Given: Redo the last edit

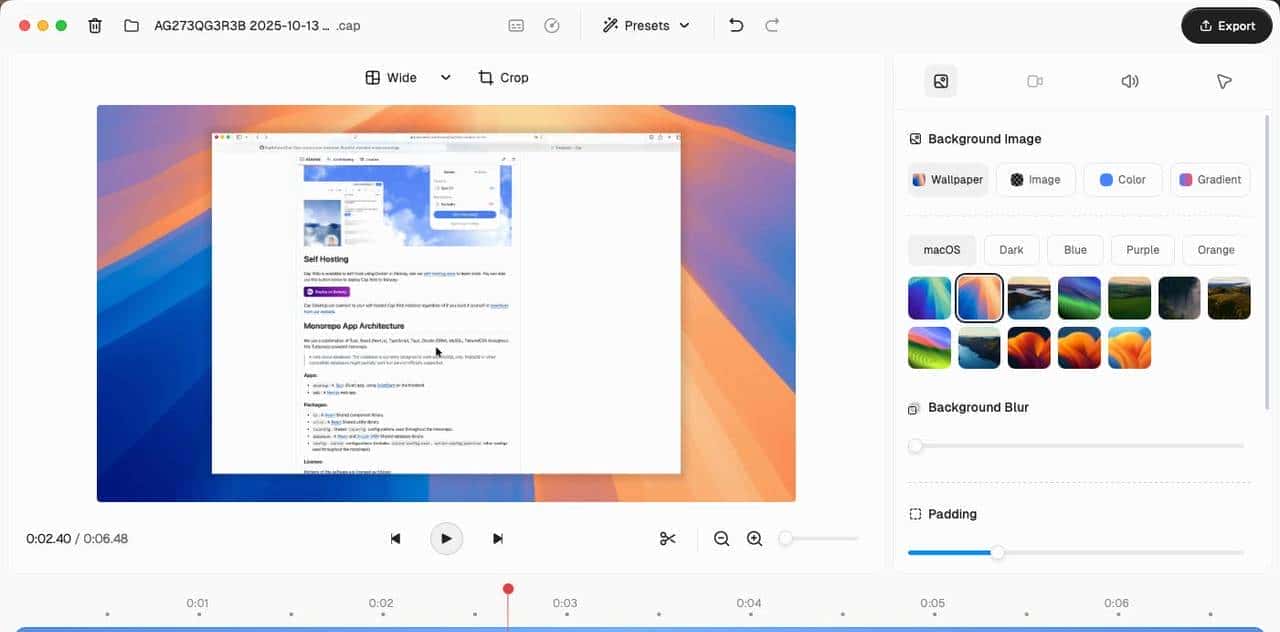Looking at the screenshot, I should [772, 26].
